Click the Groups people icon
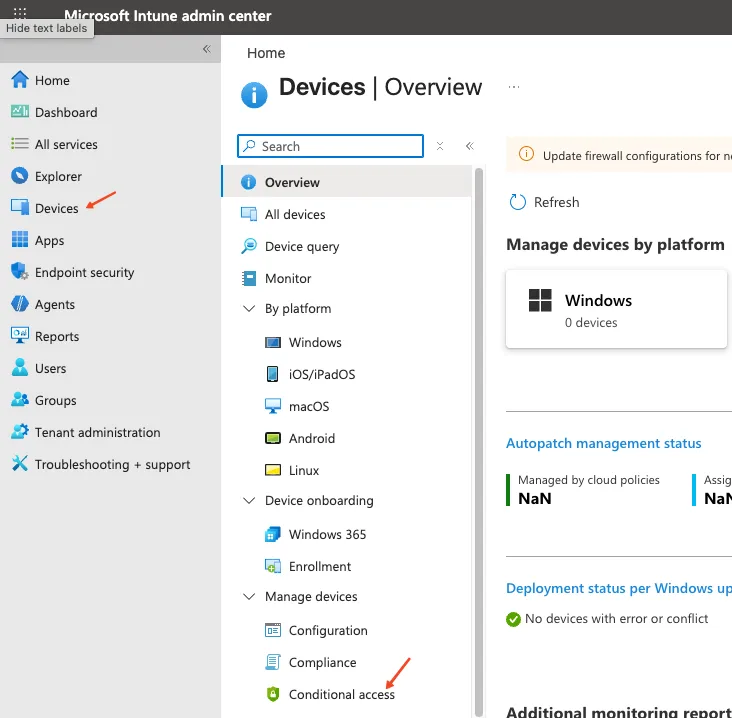The height and width of the screenshot is (718, 732). (x=20, y=400)
